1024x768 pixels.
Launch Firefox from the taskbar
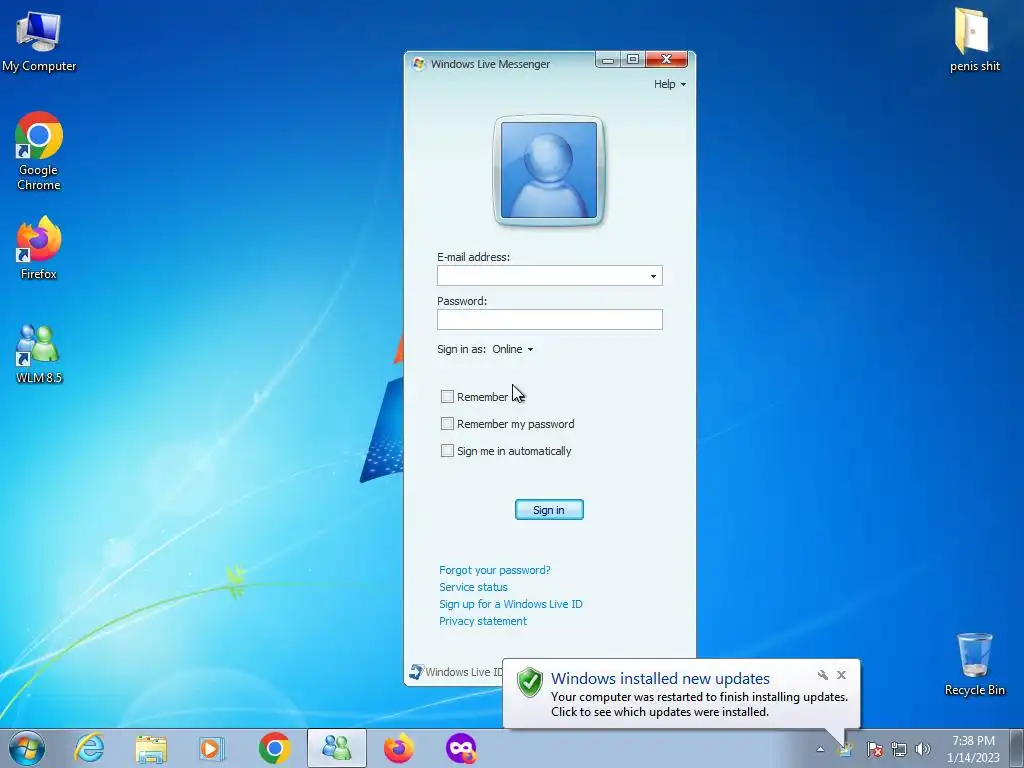tap(398, 748)
